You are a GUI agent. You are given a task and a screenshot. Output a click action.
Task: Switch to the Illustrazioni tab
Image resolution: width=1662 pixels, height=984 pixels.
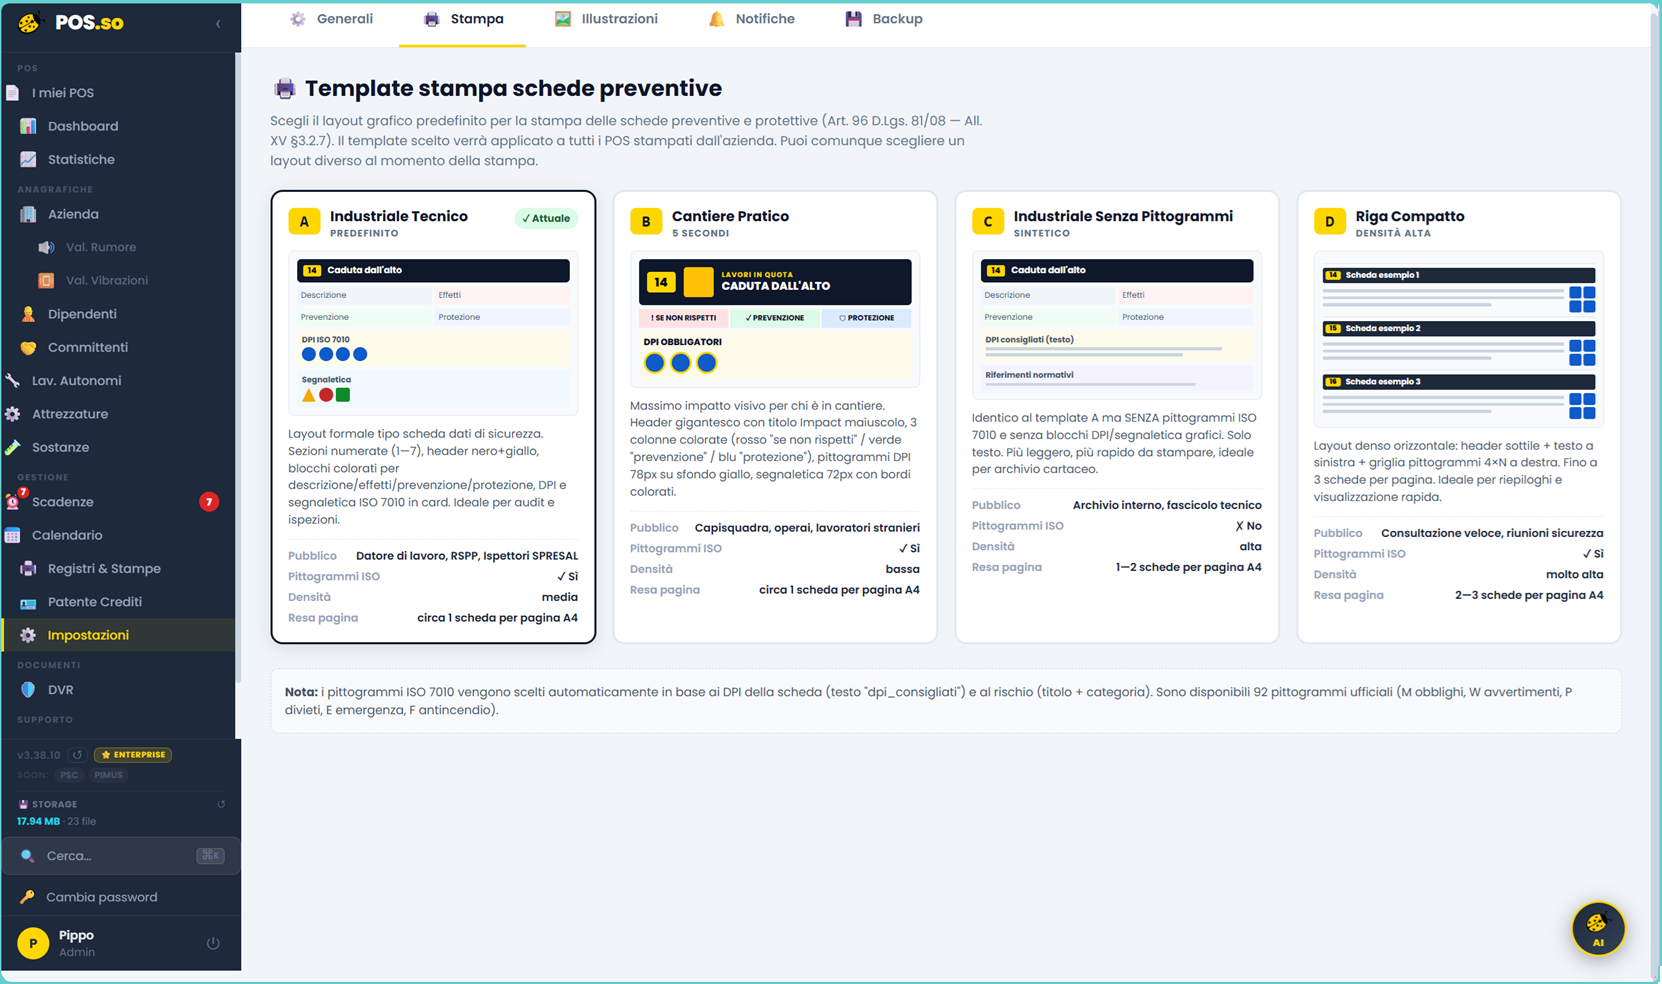click(606, 19)
